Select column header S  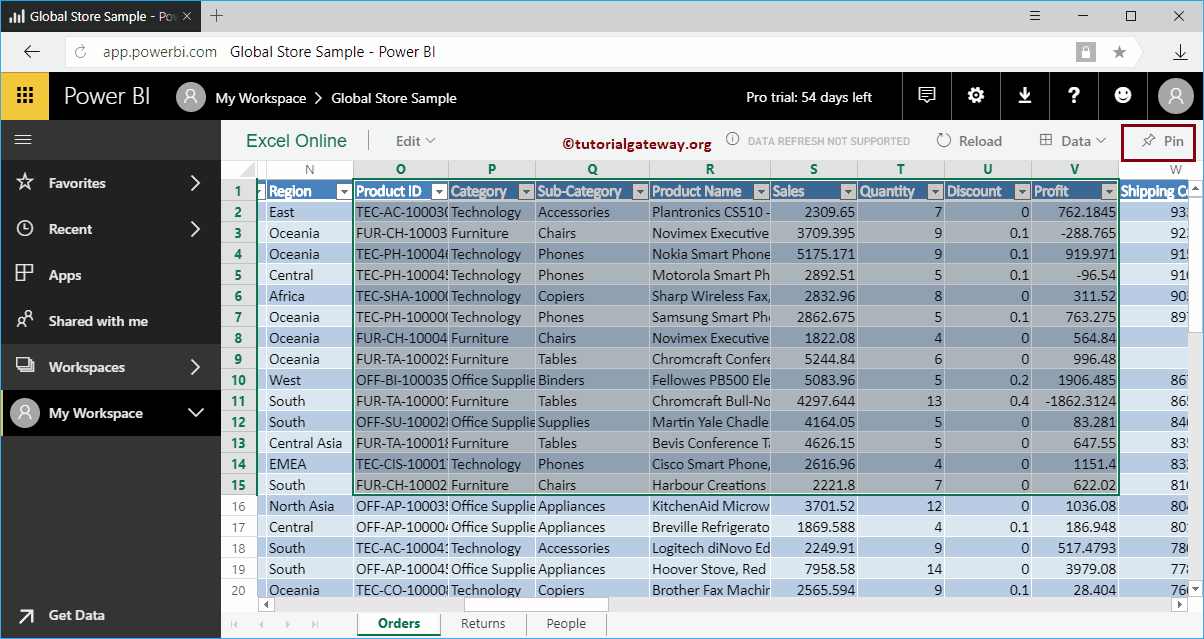[814, 170]
